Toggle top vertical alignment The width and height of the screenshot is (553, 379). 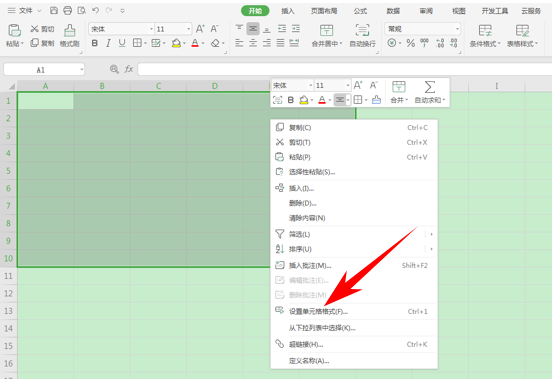click(239, 28)
